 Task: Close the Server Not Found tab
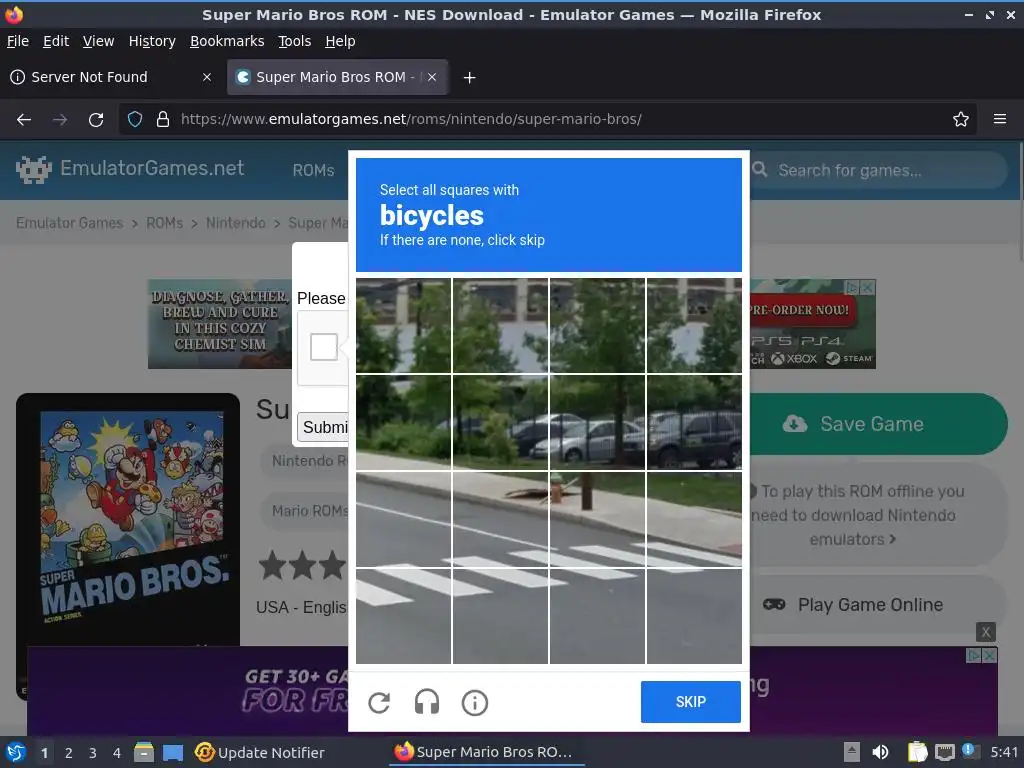[x=207, y=77]
